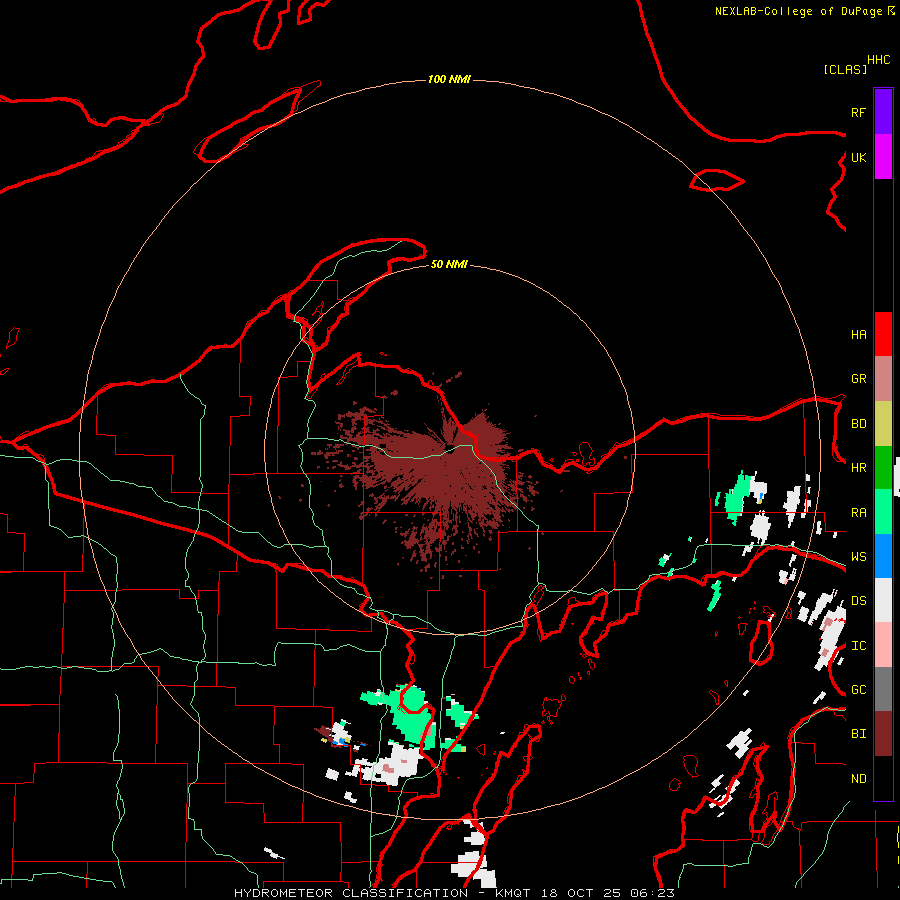The width and height of the screenshot is (900, 900).
Task: Click the 'RF' legend label
Action: pyautogui.click(x=858, y=112)
